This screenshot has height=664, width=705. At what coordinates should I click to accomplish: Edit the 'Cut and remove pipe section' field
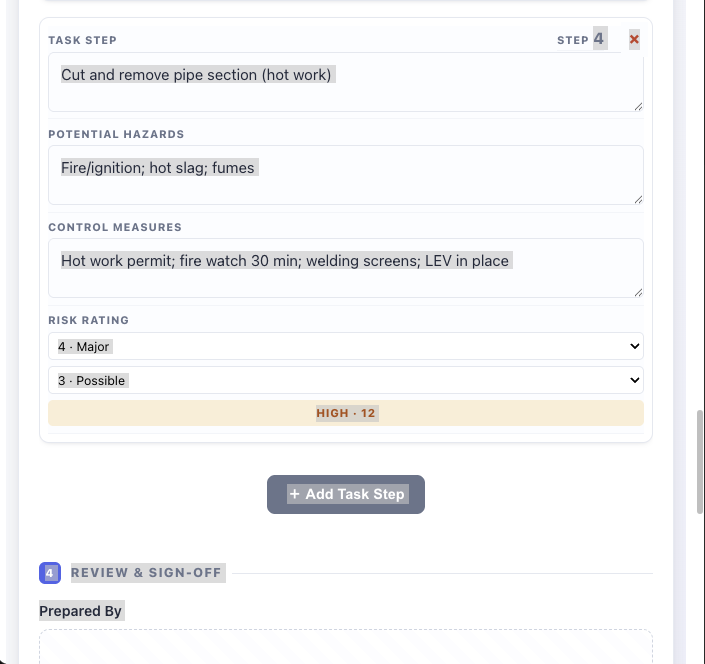[346, 82]
